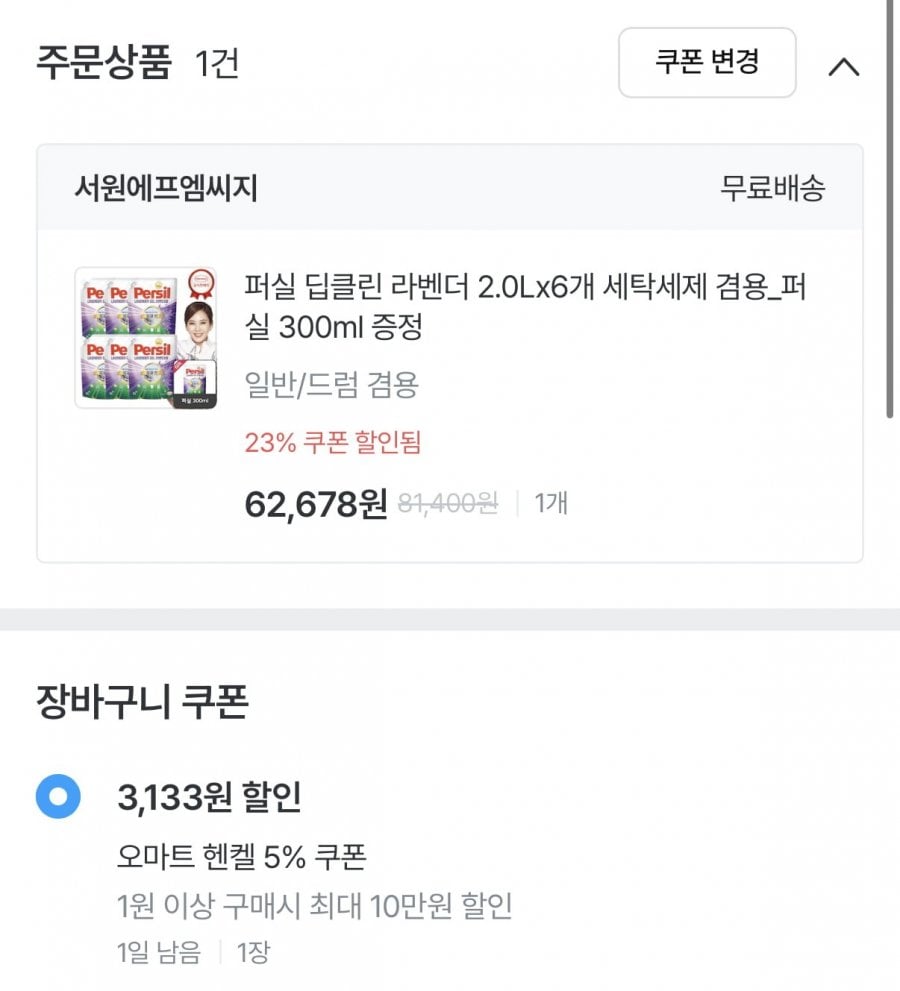Click the 23% 쿠폰 할인됨 text

pos(333,442)
